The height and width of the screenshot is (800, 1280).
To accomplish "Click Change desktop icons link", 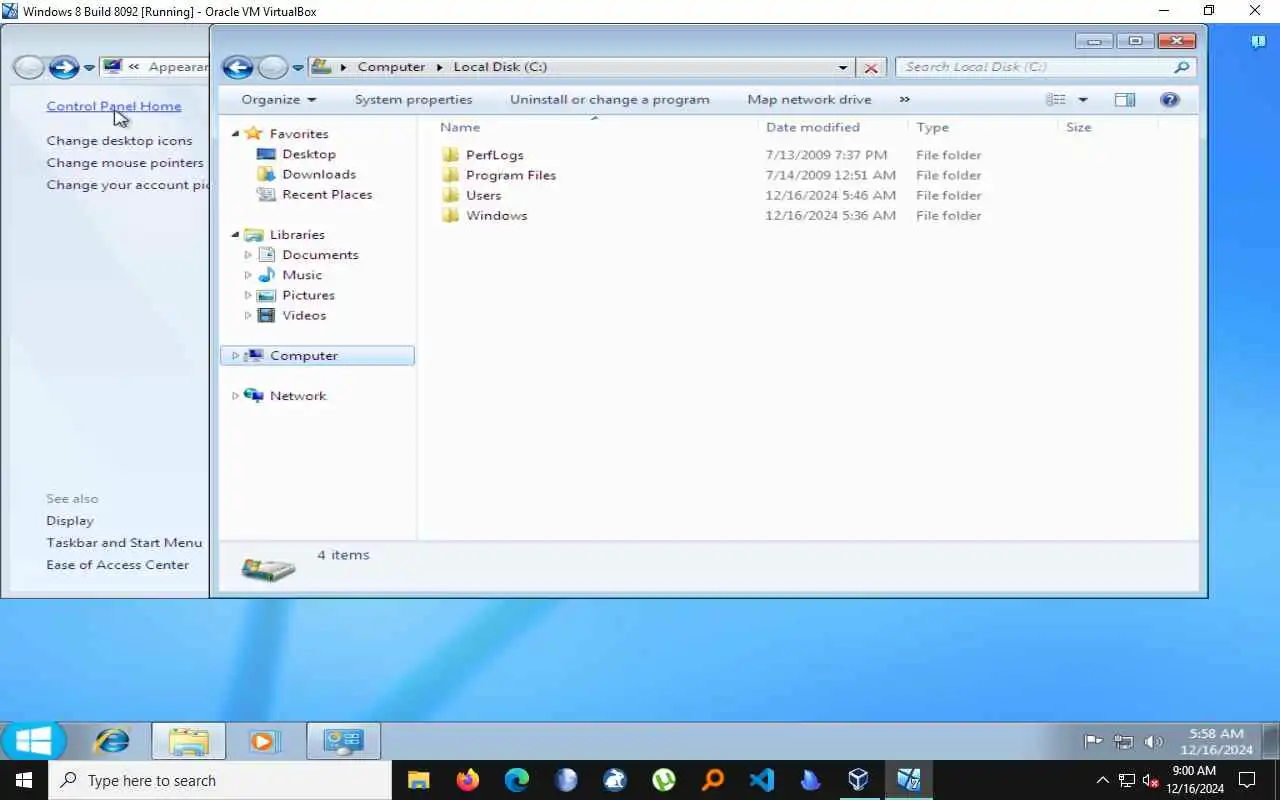I will click(119, 141).
